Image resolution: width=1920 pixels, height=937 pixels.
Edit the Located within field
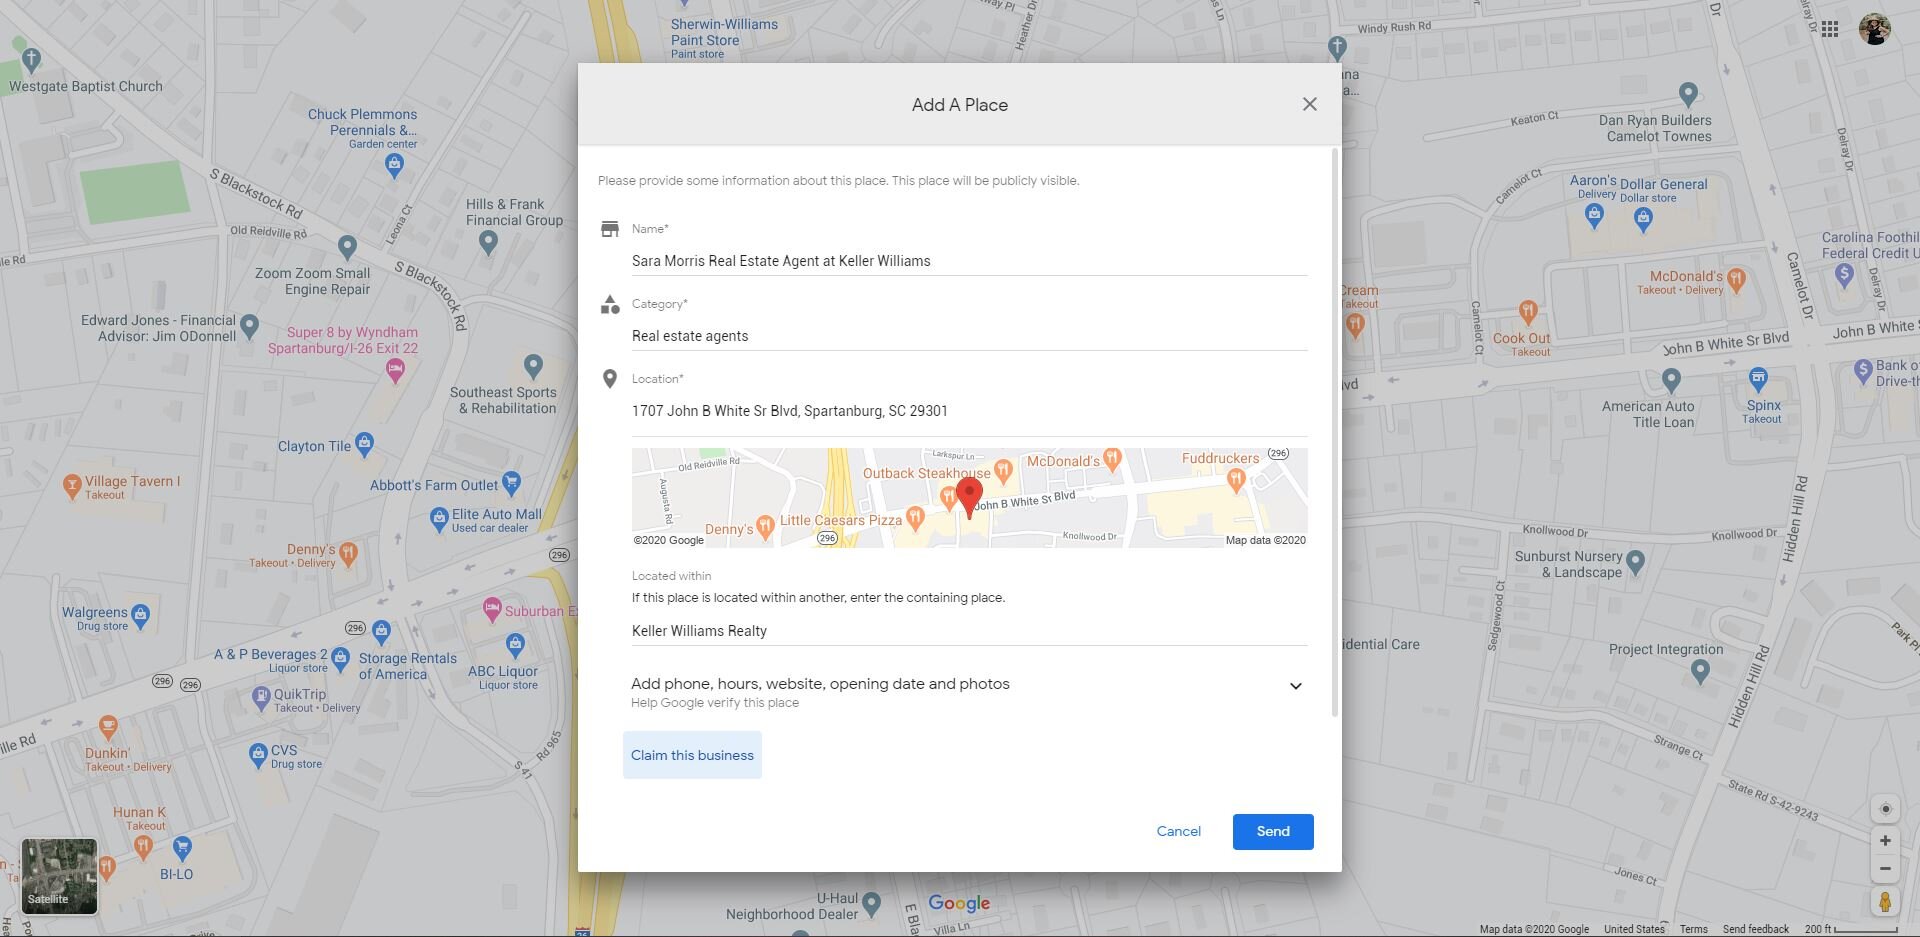click(x=969, y=631)
